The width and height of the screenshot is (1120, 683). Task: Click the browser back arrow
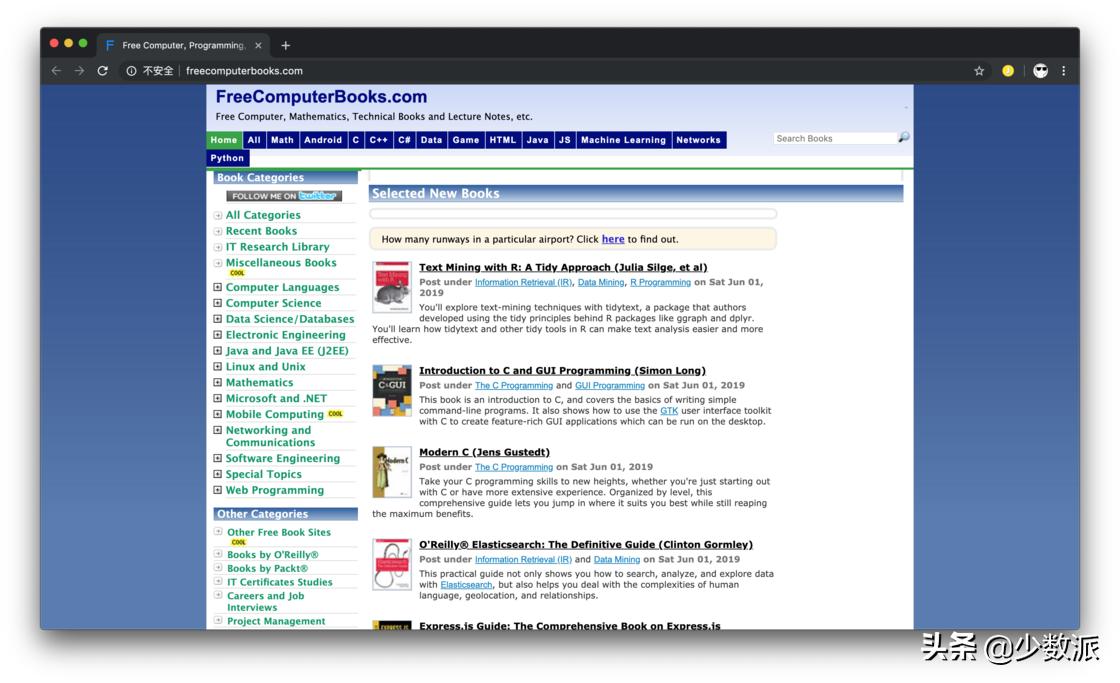tap(56, 71)
